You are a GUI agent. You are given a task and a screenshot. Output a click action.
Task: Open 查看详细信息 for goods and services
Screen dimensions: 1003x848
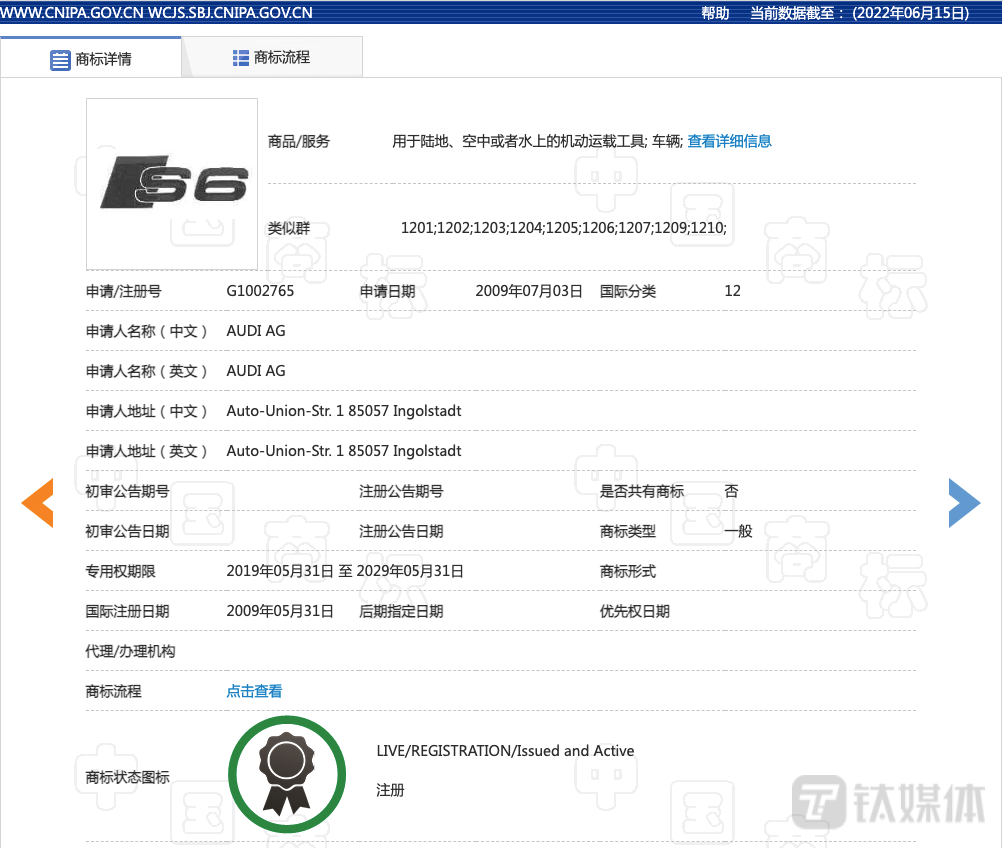[x=729, y=141]
